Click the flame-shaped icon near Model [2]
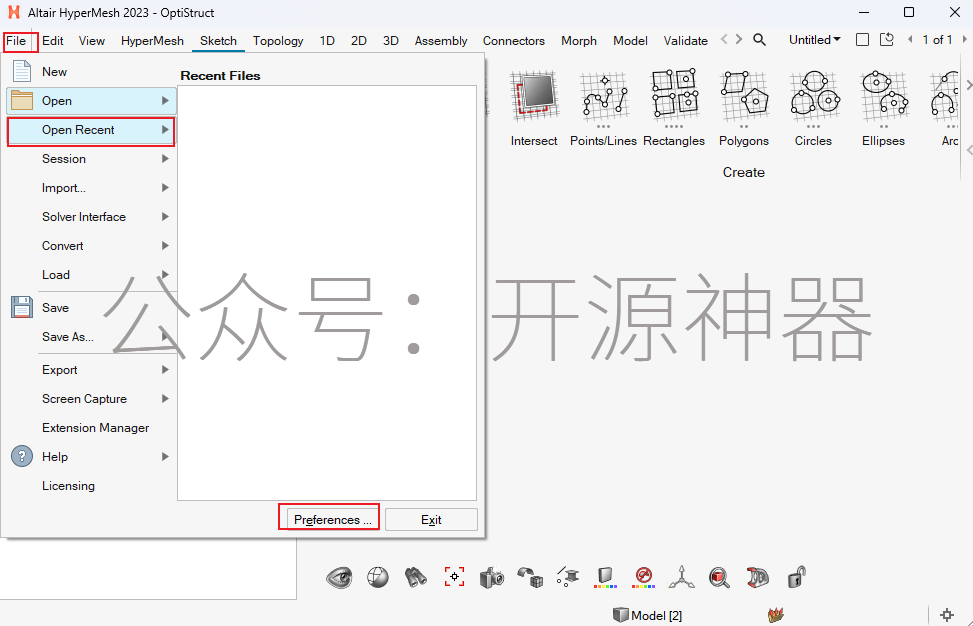 [x=776, y=615]
